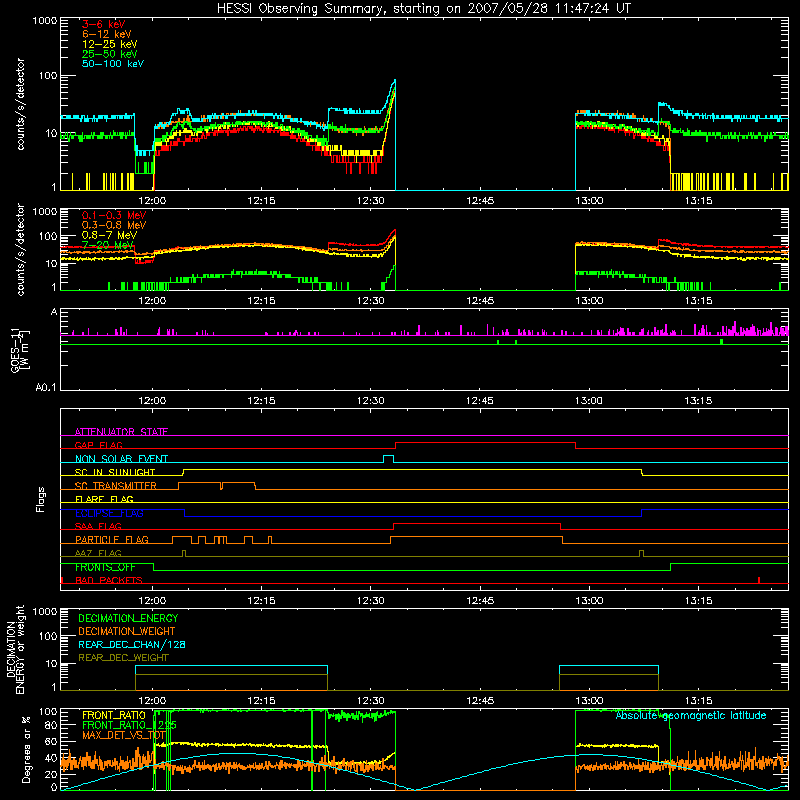The height and width of the screenshot is (800, 800).
Task: Click the SAA_FLAG label
Action: [98, 526]
